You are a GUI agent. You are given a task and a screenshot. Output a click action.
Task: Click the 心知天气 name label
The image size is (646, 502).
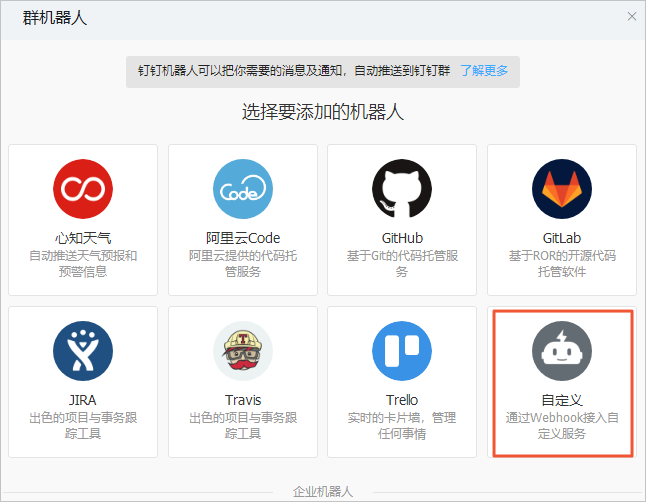tap(83, 238)
